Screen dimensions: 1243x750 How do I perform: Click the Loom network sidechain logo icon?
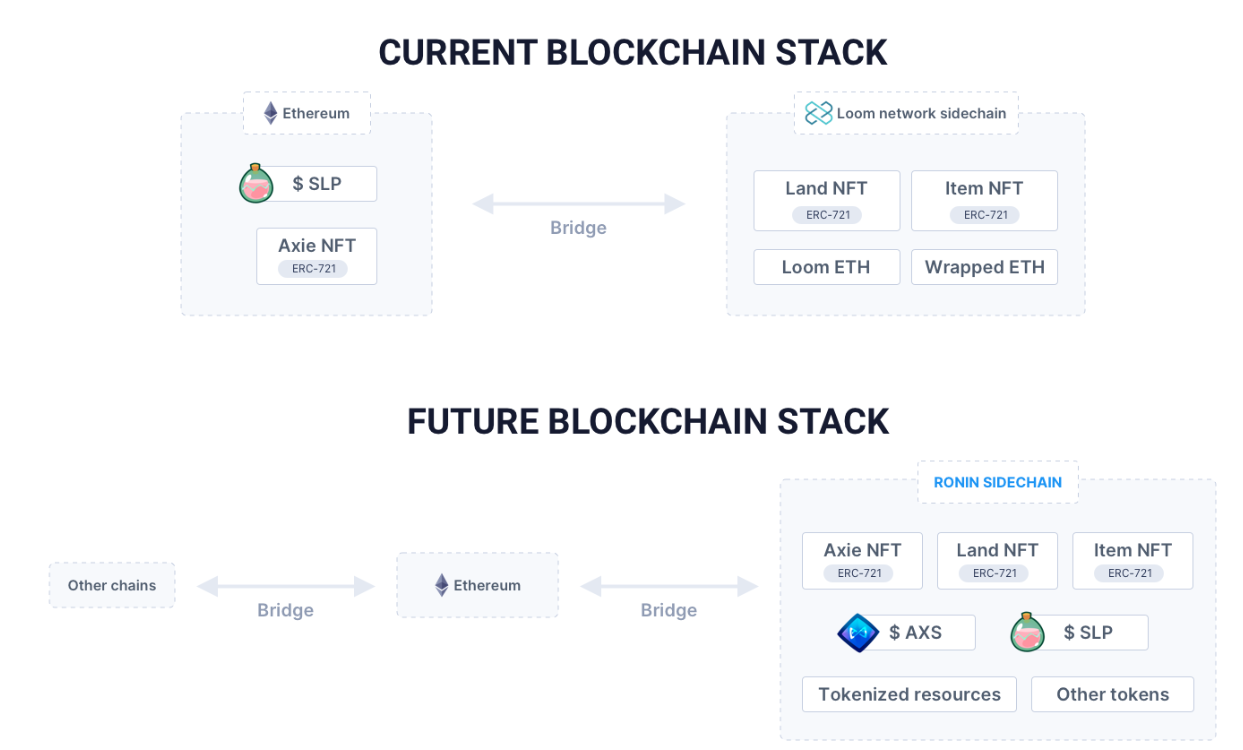(819, 113)
